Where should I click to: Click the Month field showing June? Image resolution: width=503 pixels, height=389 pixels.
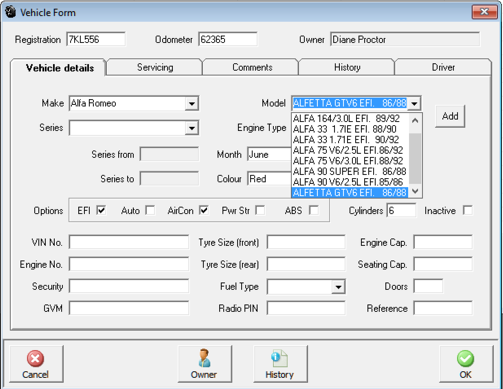(x=269, y=154)
